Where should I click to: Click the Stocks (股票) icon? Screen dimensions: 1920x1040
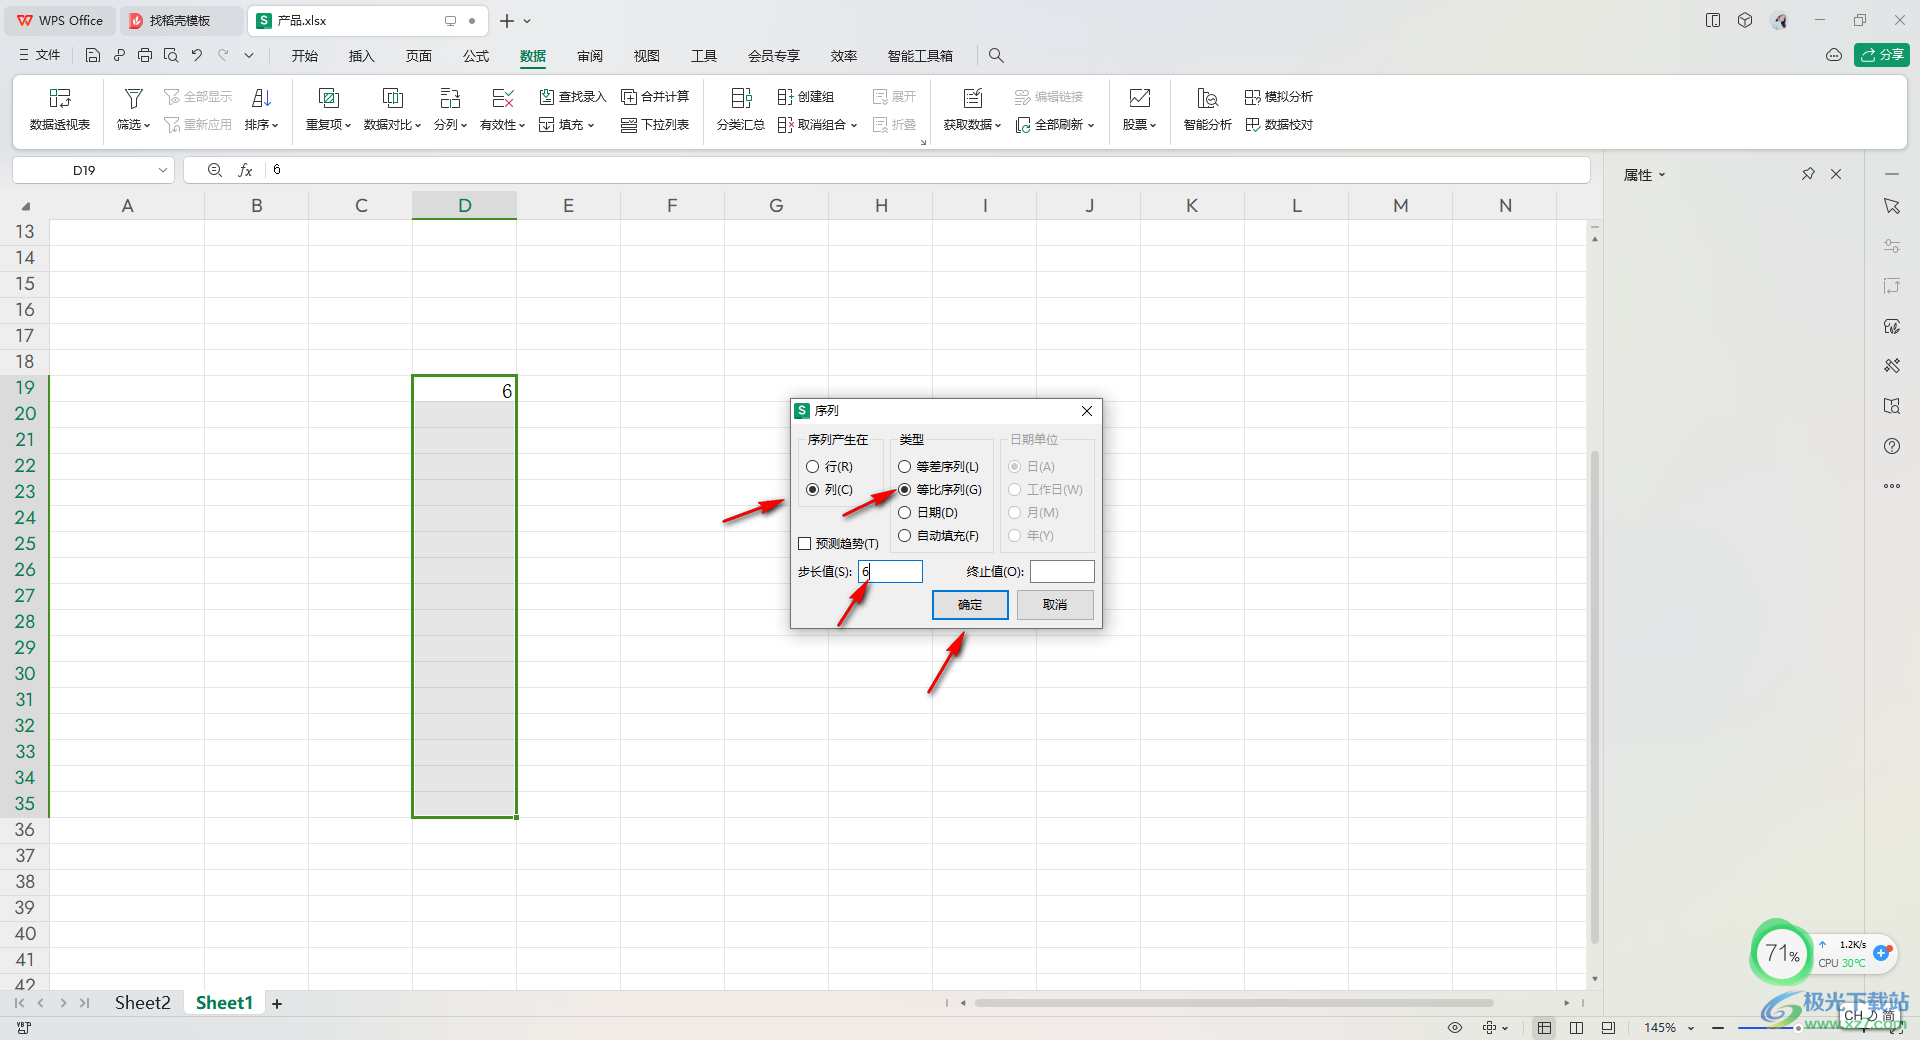tap(1139, 98)
